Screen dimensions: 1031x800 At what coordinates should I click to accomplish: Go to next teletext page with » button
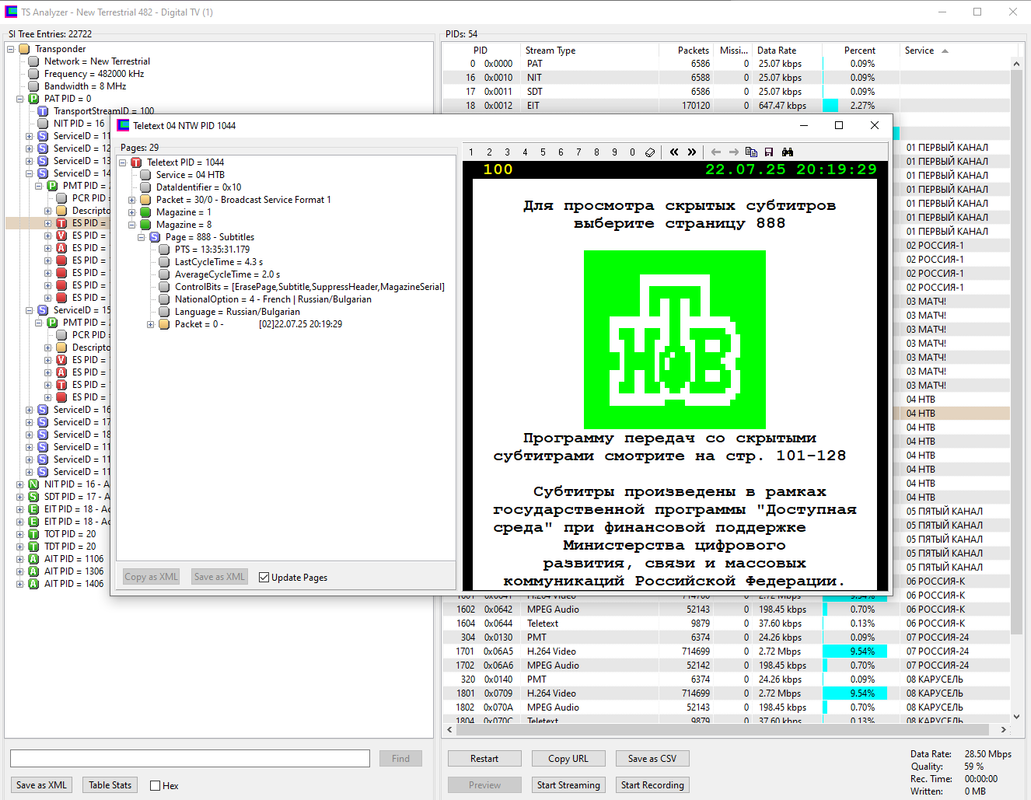pyautogui.click(x=692, y=152)
